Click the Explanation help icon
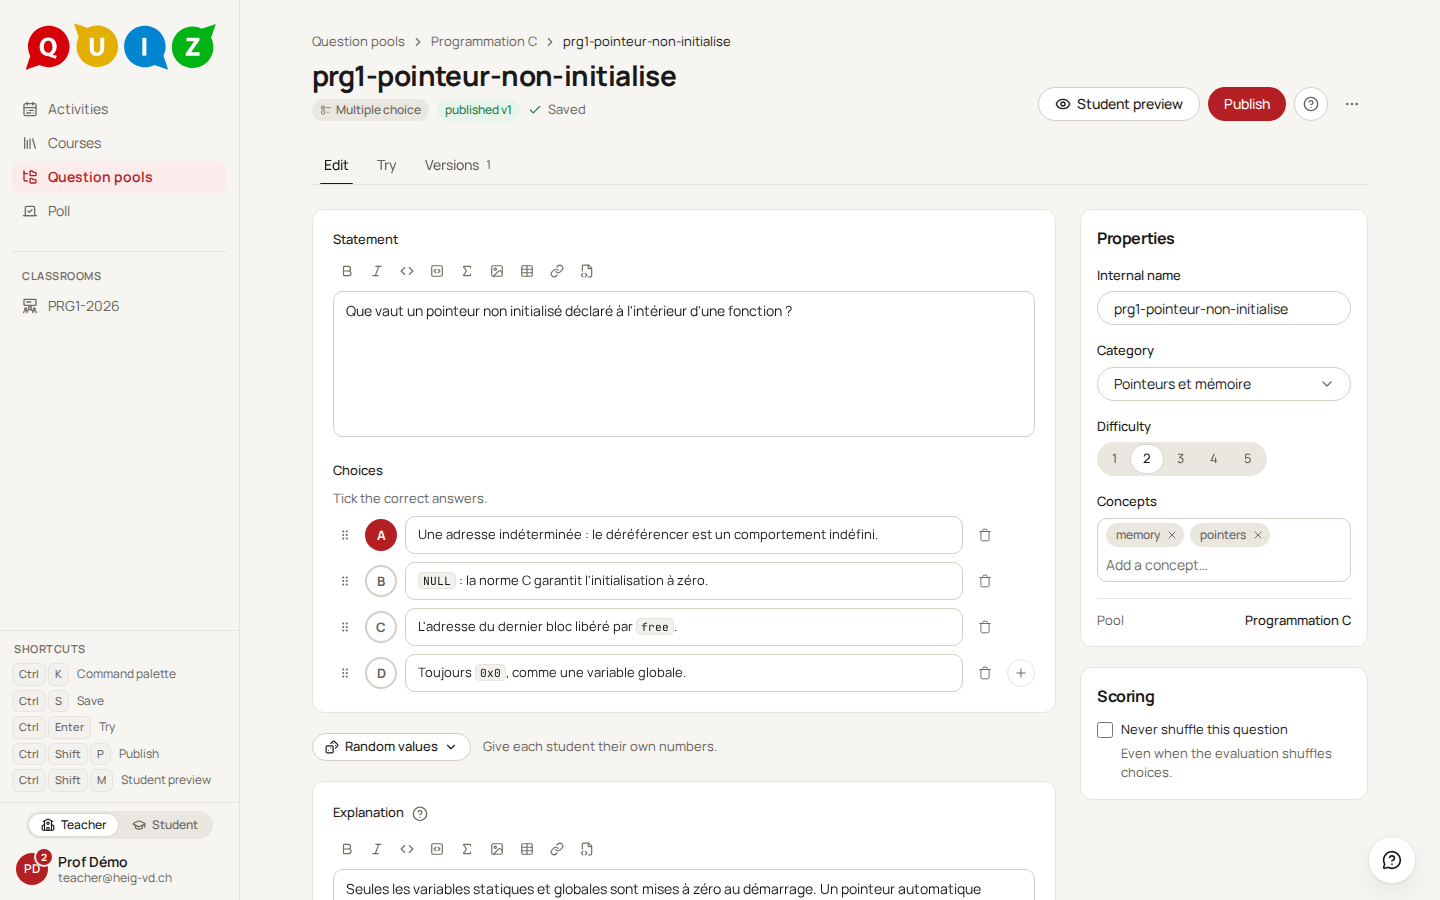1440x900 pixels. (420, 814)
